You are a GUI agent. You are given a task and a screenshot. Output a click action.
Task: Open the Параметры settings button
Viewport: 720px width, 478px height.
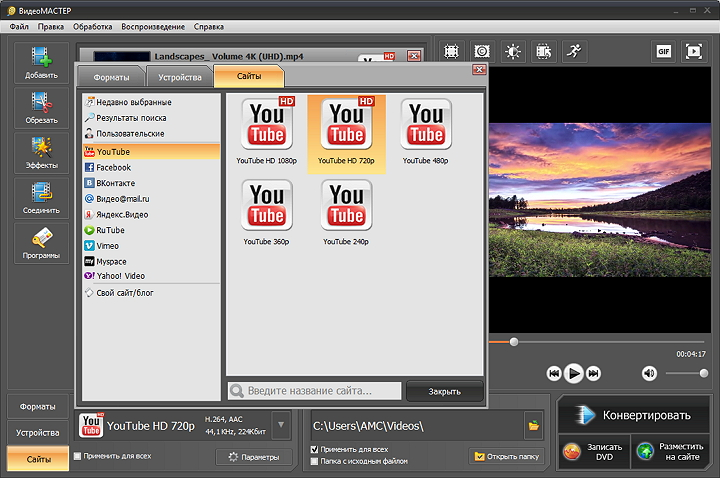click(254, 457)
